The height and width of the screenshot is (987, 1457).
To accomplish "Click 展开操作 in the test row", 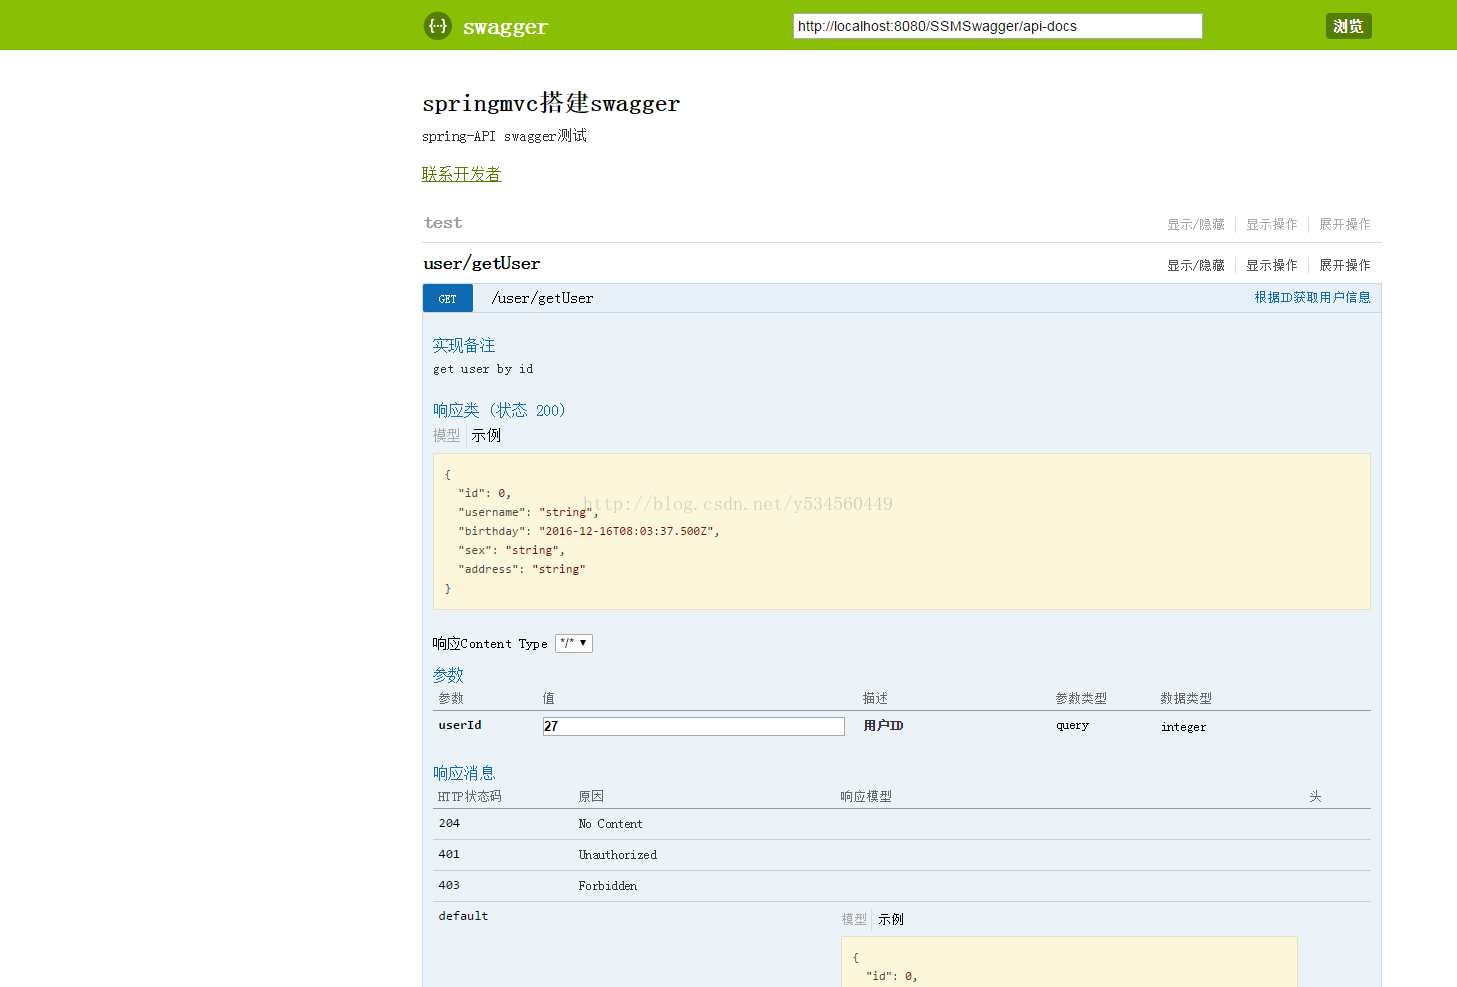I will click(x=1344, y=224).
